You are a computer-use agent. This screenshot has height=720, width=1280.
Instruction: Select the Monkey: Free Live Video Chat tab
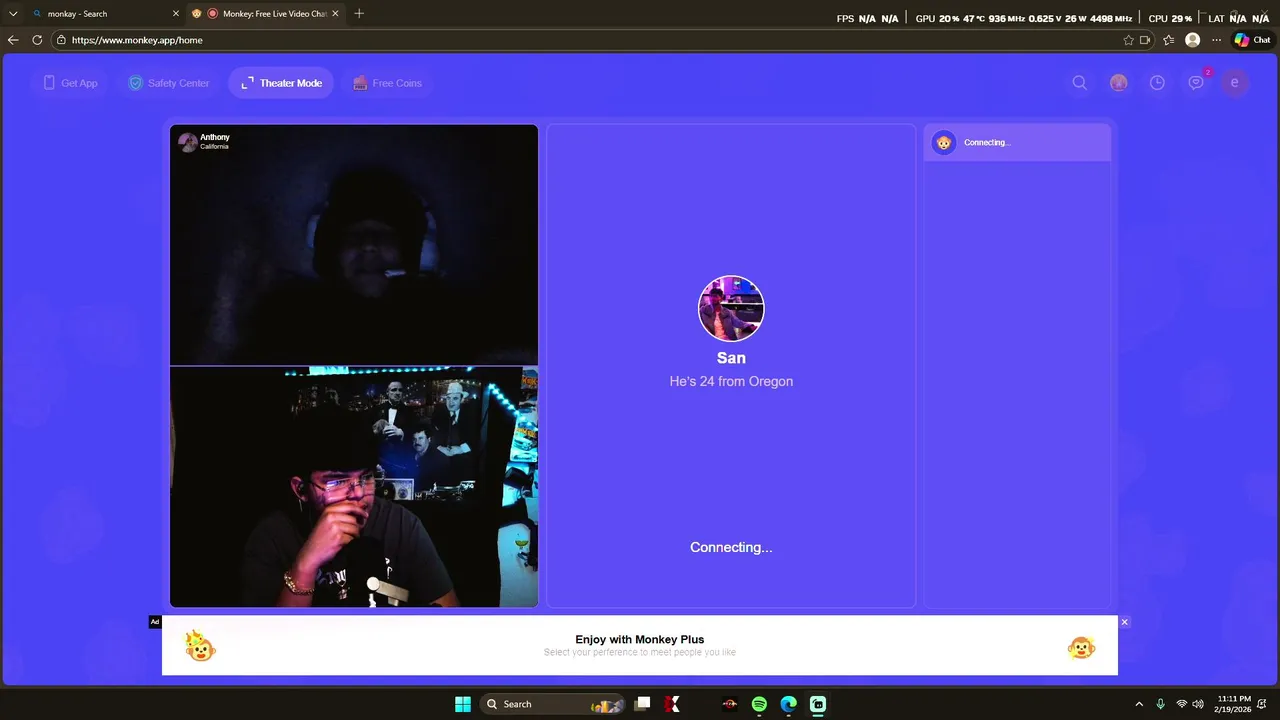coord(266,14)
